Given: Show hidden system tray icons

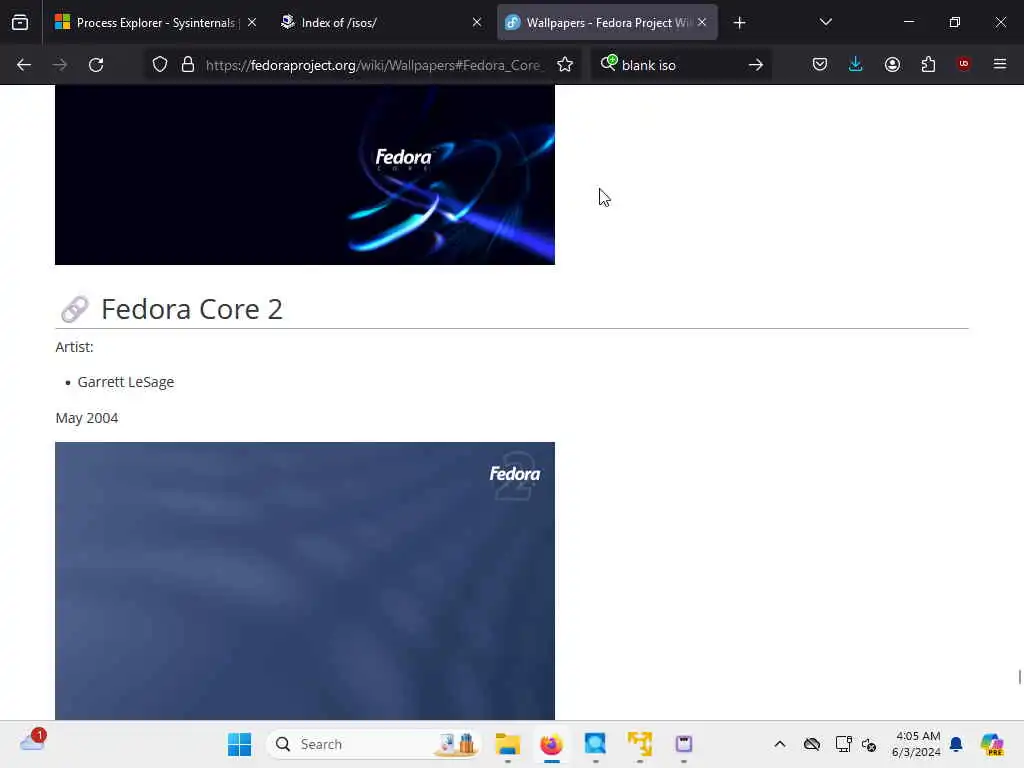Looking at the screenshot, I should click(x=780, y=744).
